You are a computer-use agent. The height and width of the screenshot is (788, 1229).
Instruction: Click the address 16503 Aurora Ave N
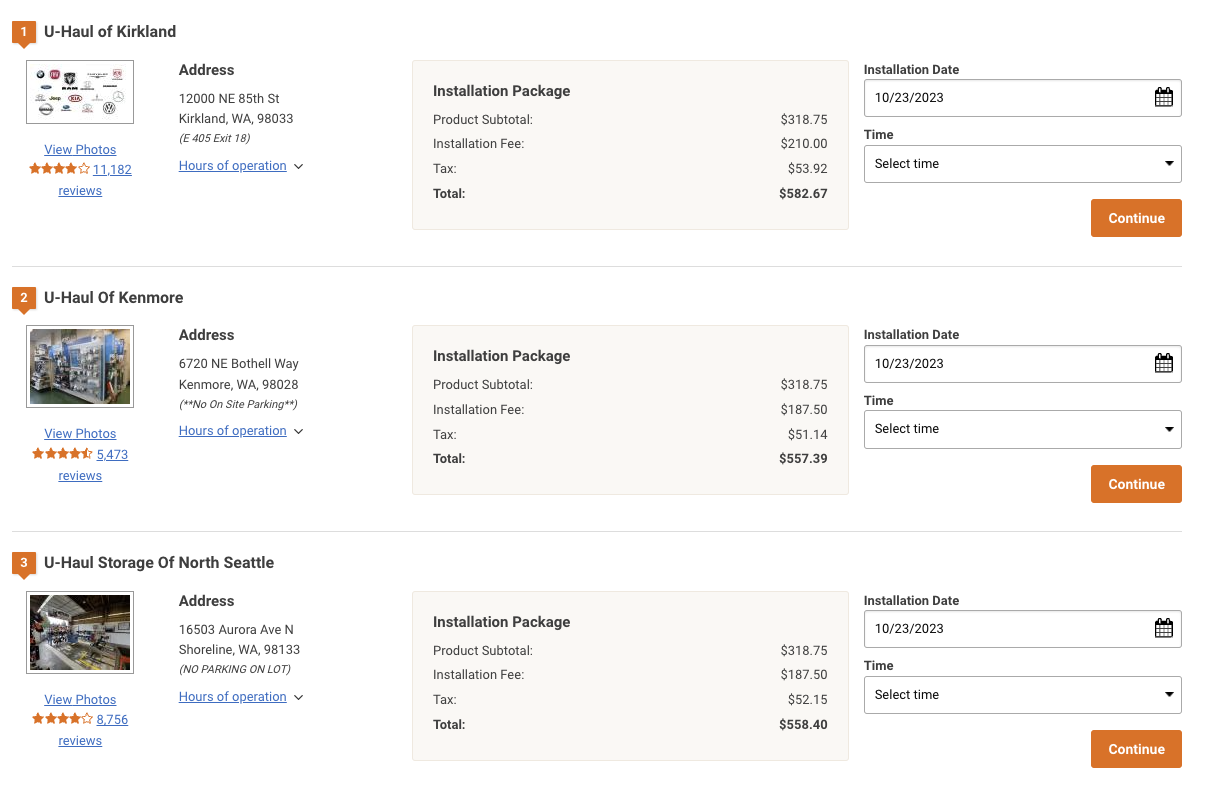pos(236,630)
